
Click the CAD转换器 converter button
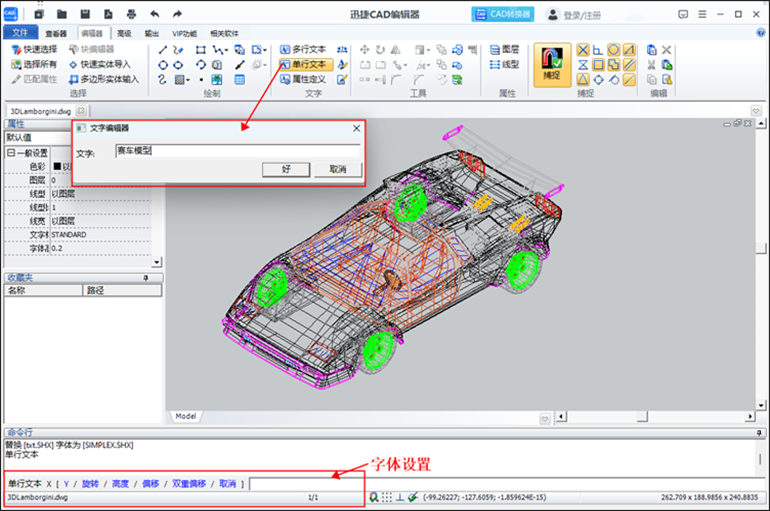[x=502, y=14]
